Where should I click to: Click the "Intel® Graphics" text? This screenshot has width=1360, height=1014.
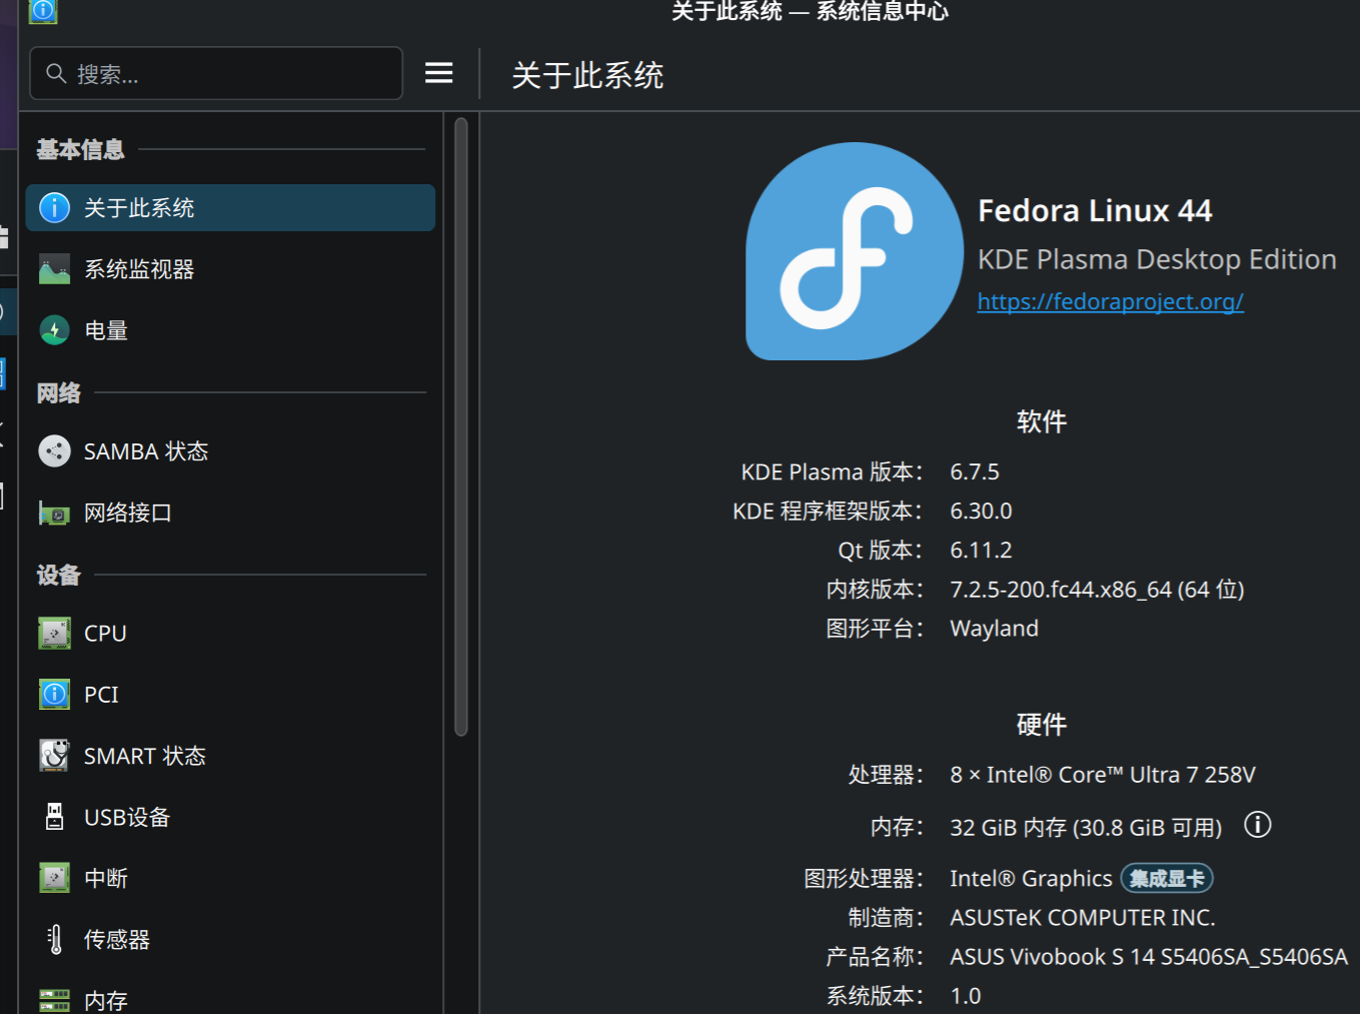(x=1031, y=879)
